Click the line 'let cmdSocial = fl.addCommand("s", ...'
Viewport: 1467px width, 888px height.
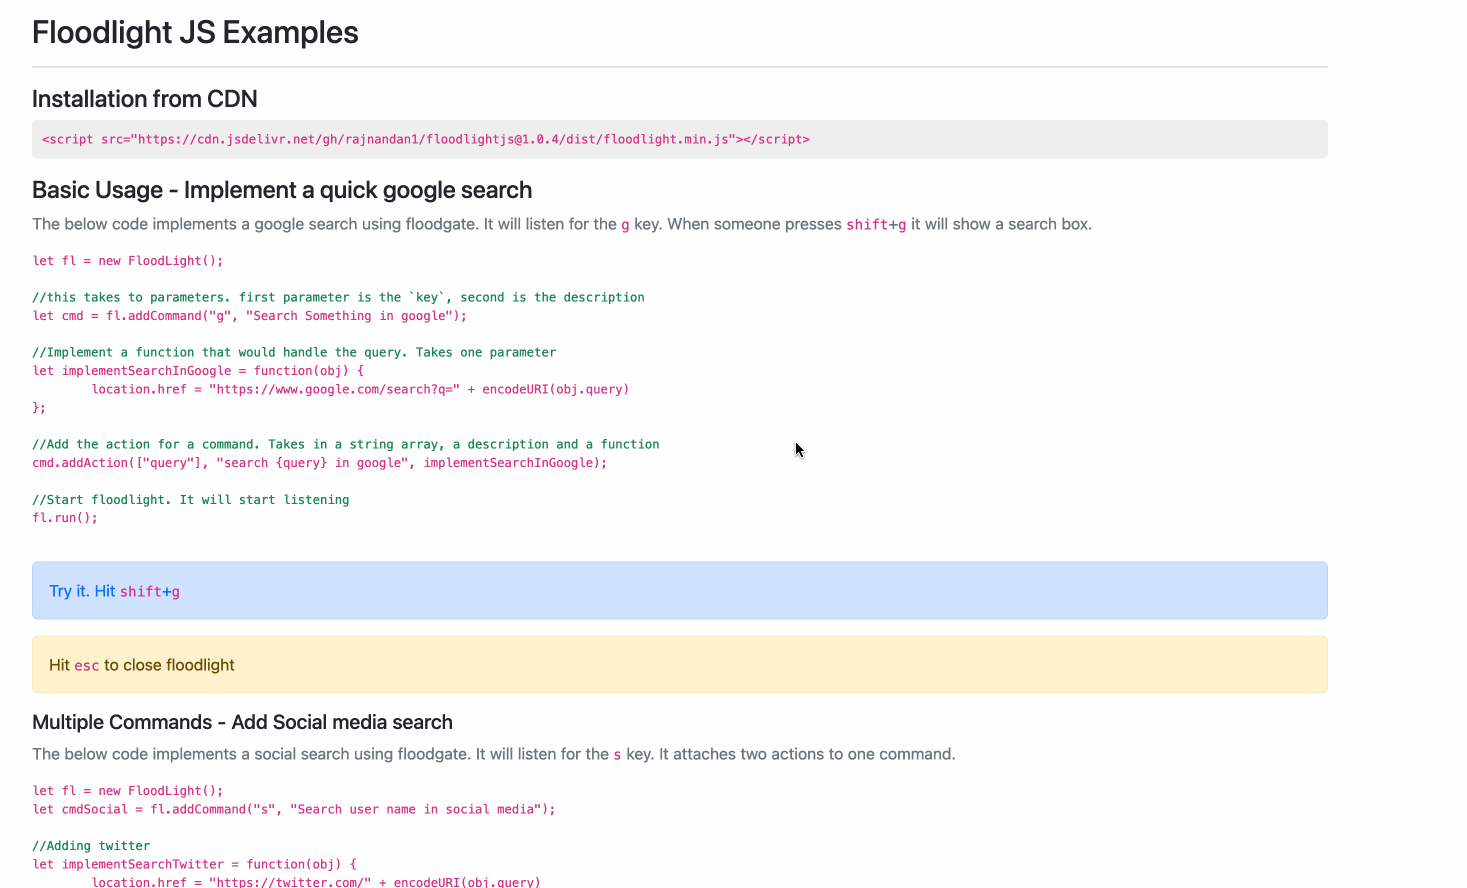tap(294, 809)
